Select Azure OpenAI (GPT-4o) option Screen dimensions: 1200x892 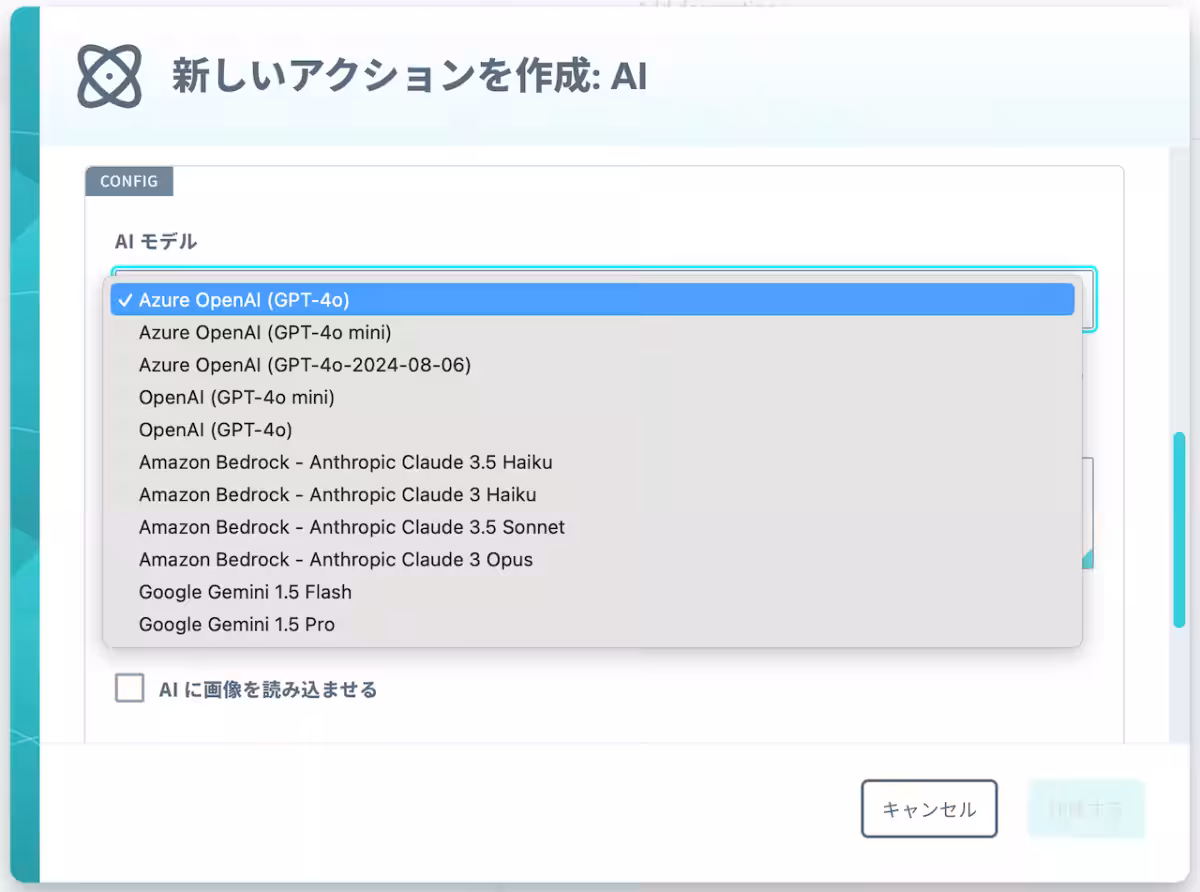pos(244,299)
